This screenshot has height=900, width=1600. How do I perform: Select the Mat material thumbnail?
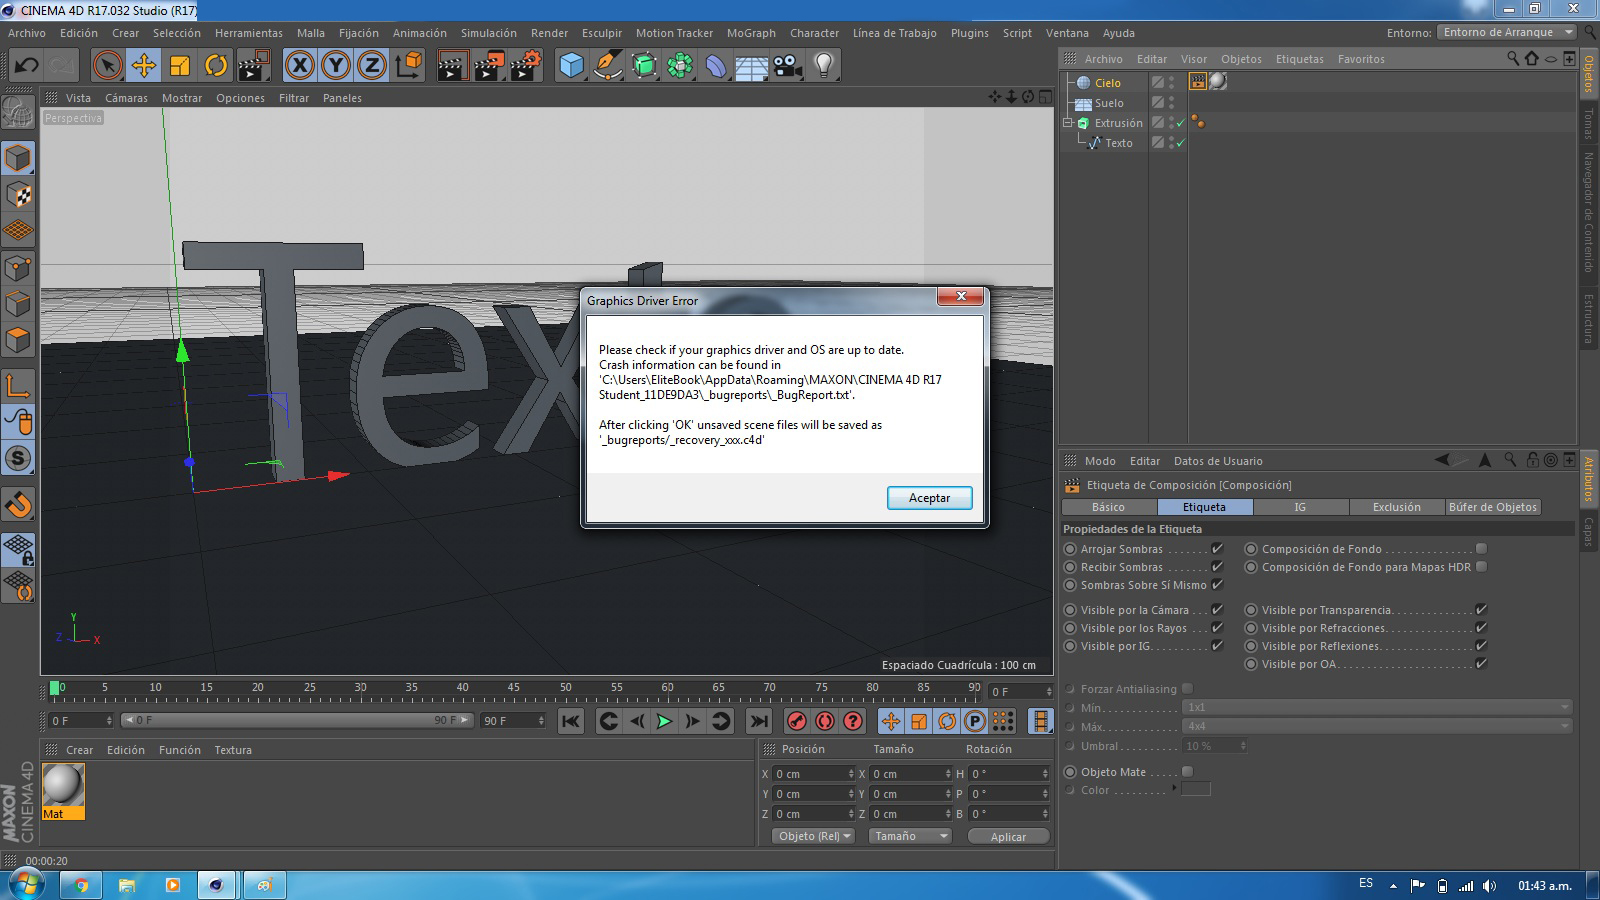[x=63, y=786]
